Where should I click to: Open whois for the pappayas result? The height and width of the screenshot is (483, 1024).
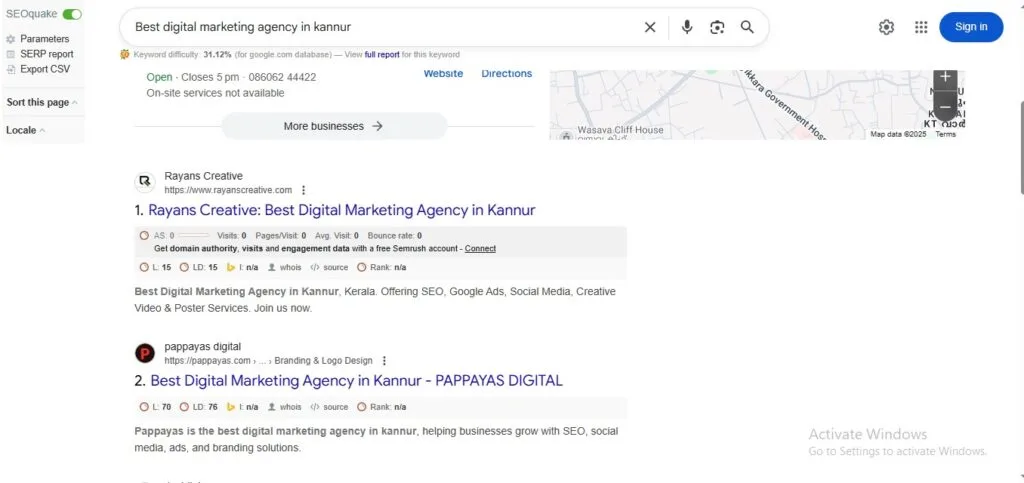click(285, 407)
